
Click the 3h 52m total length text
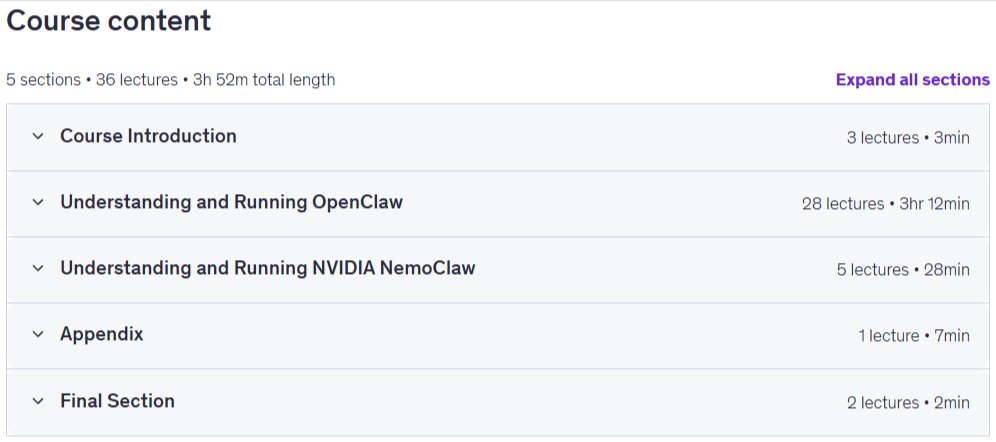point(264,80)
